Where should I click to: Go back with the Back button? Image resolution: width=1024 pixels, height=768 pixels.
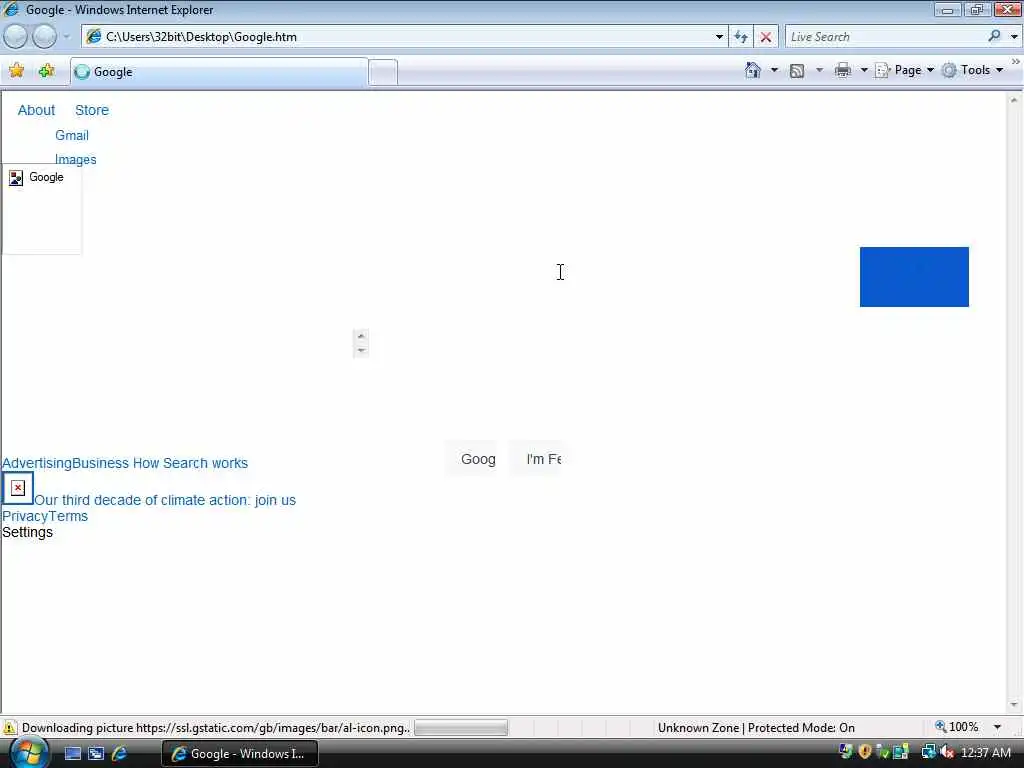click(x=16, y=37)
